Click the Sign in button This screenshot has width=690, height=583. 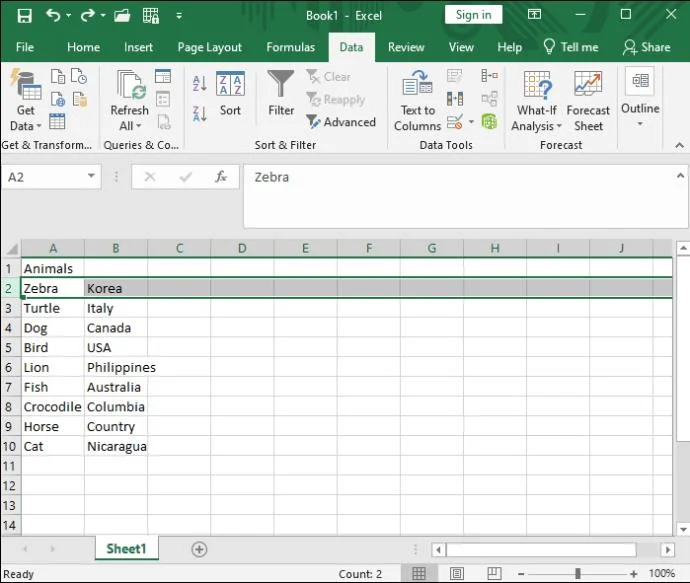pos(473,15)
